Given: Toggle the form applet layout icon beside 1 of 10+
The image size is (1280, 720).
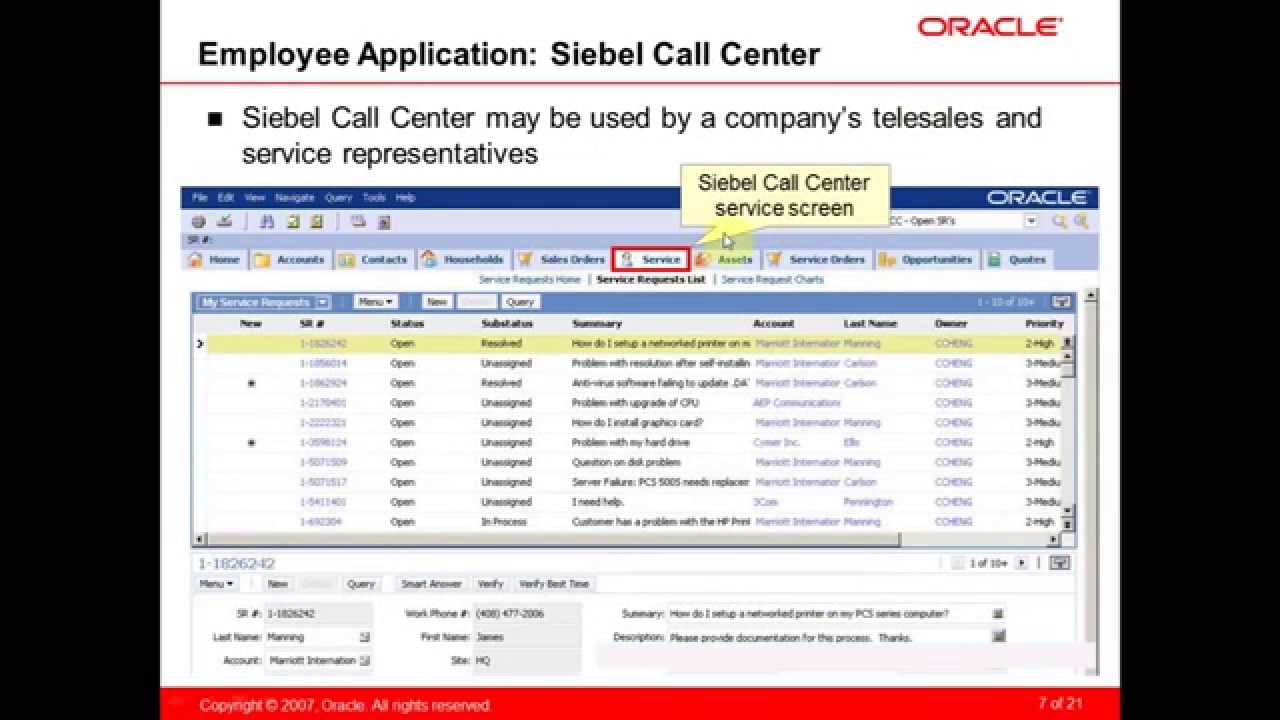Looking at the screenshot, I should click(1060, 563).
